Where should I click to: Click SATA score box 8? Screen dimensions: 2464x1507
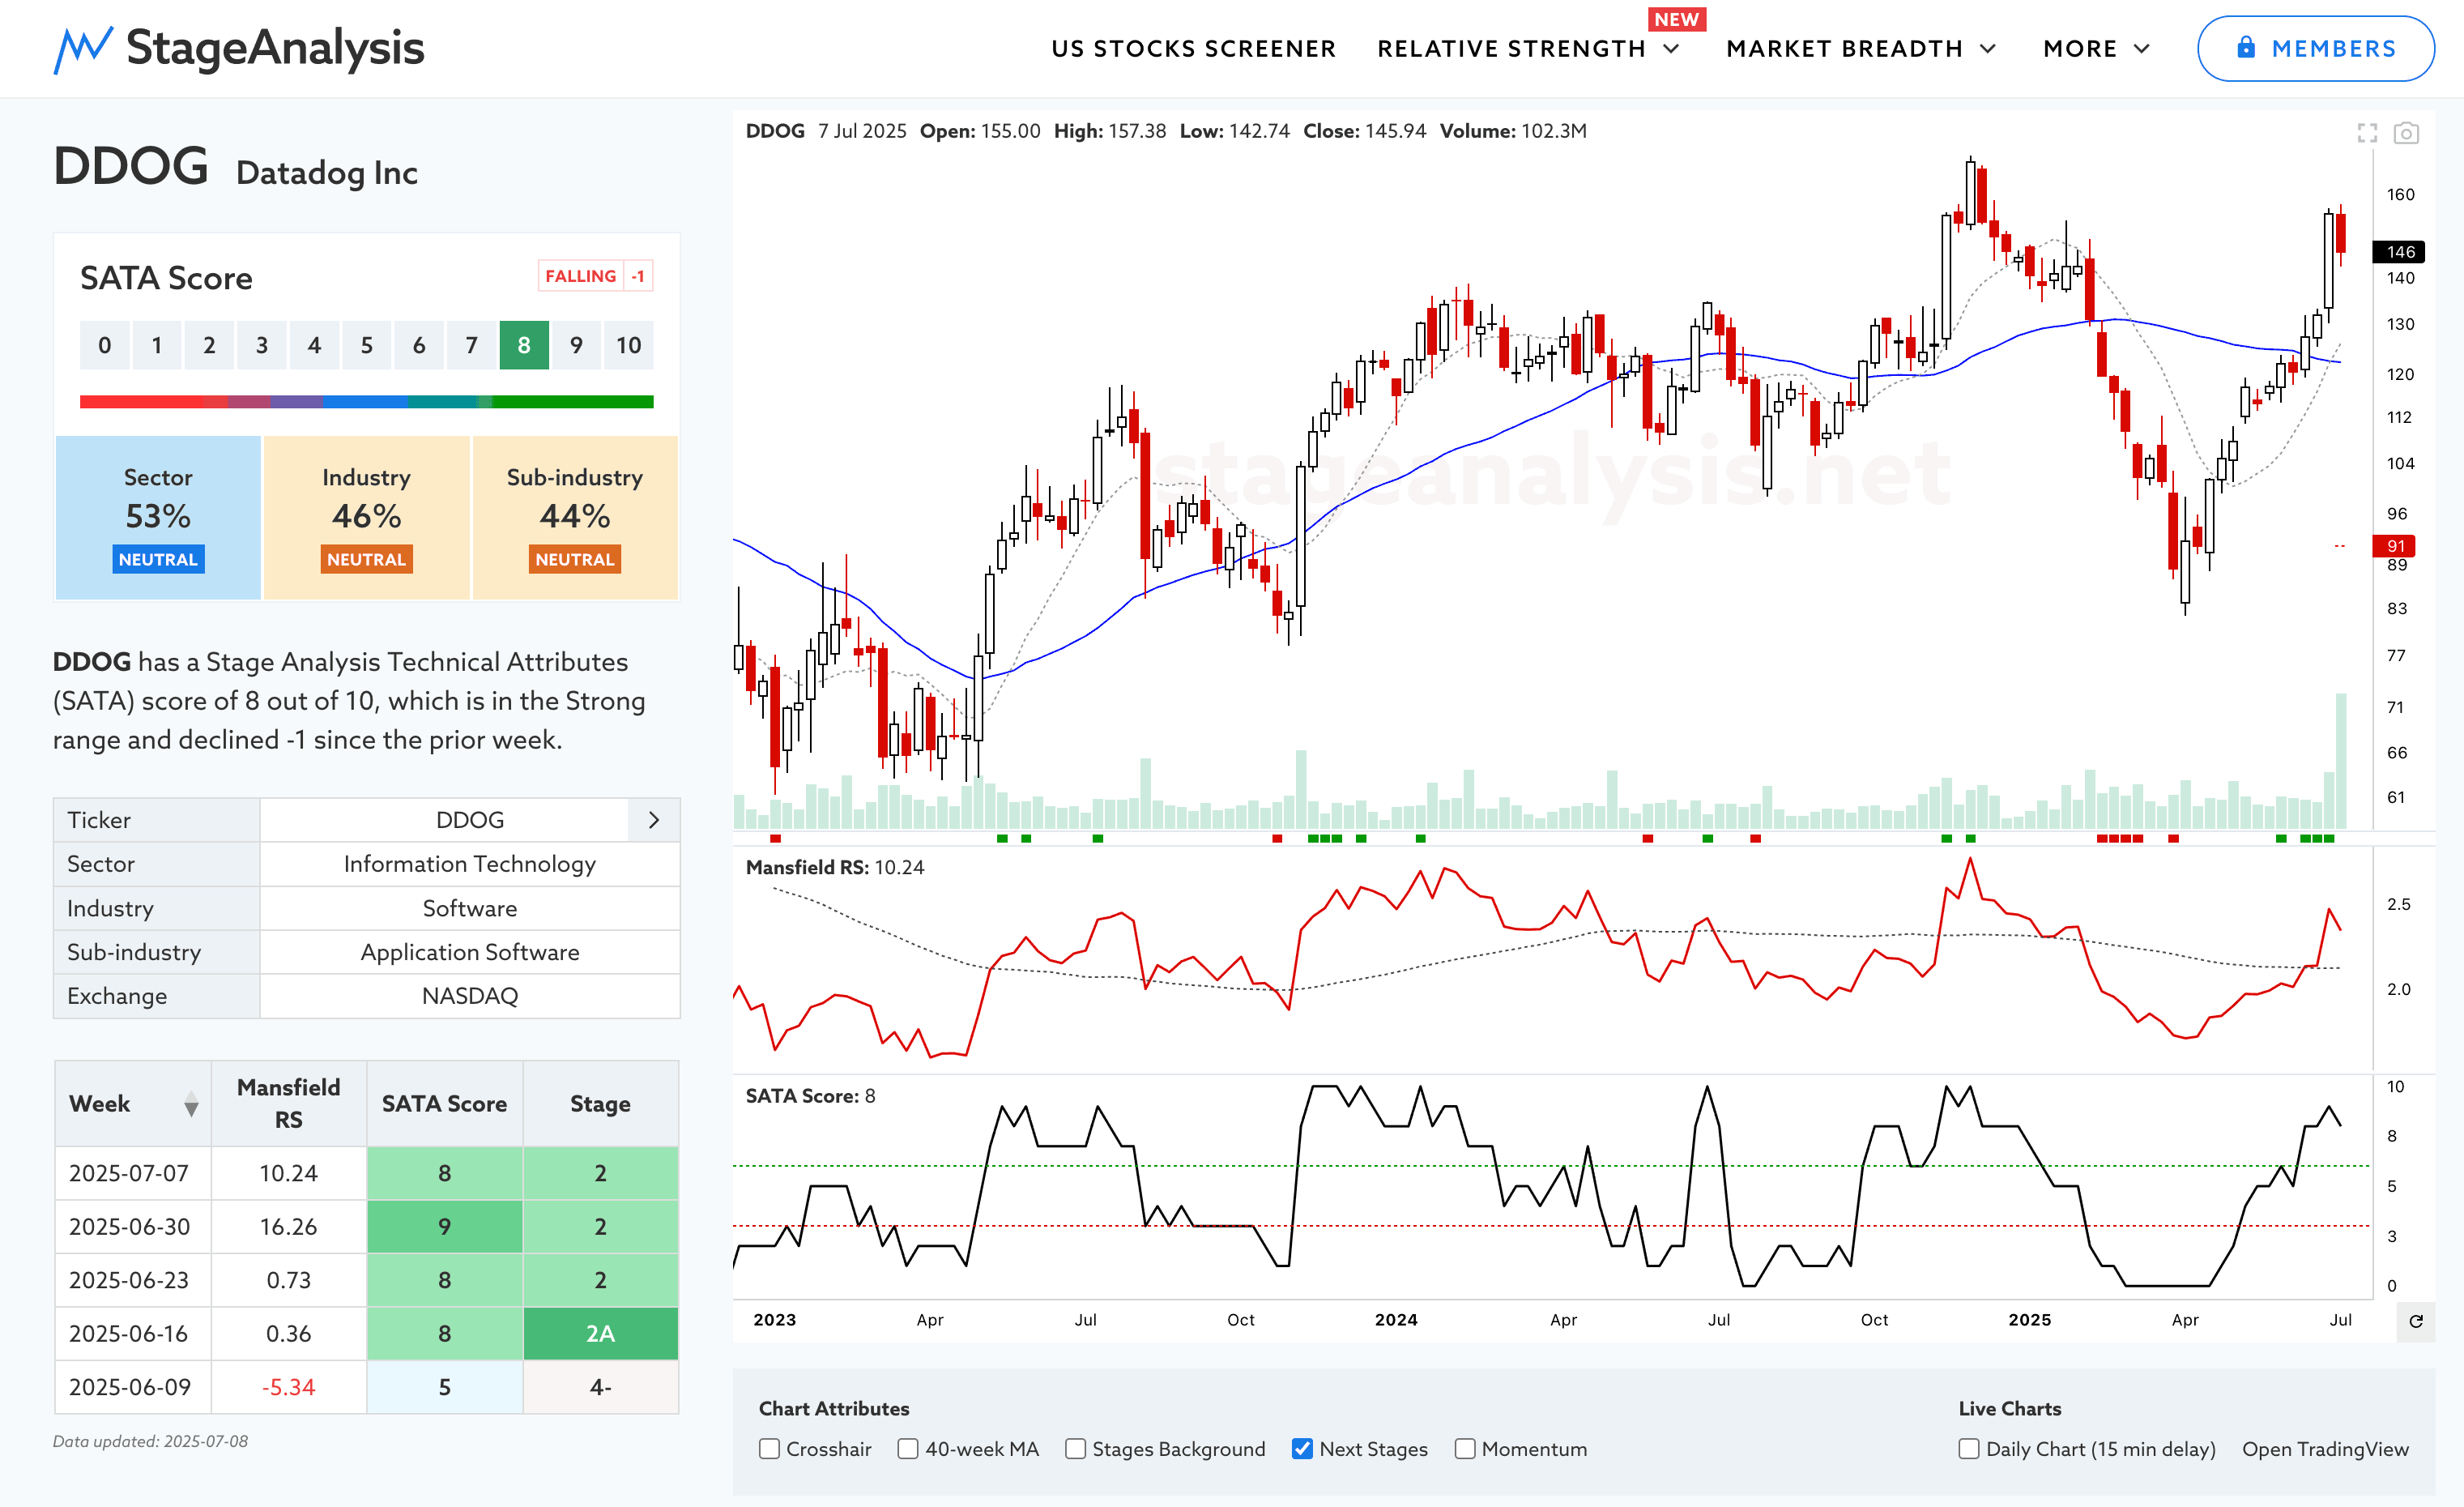pyautogui.click(x=524, y=345)
